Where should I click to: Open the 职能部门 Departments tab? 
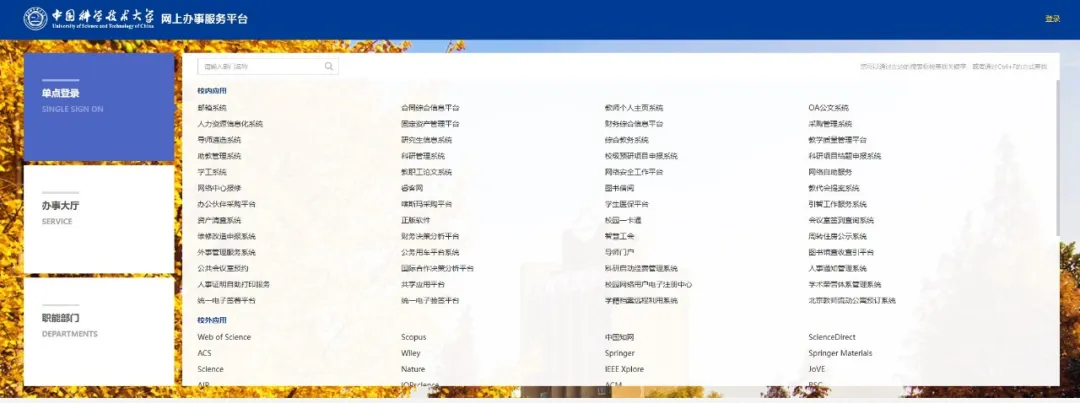(x=98, y=331)
